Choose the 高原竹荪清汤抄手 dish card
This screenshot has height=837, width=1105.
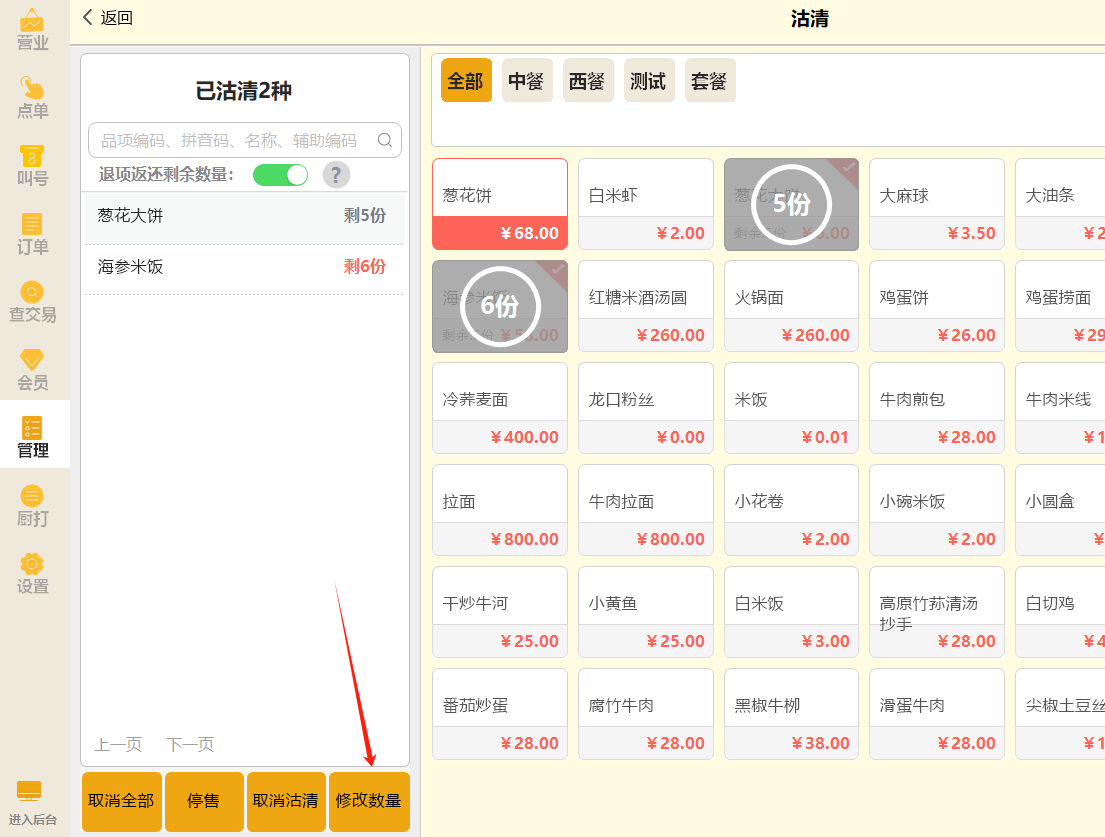point(937,613)
